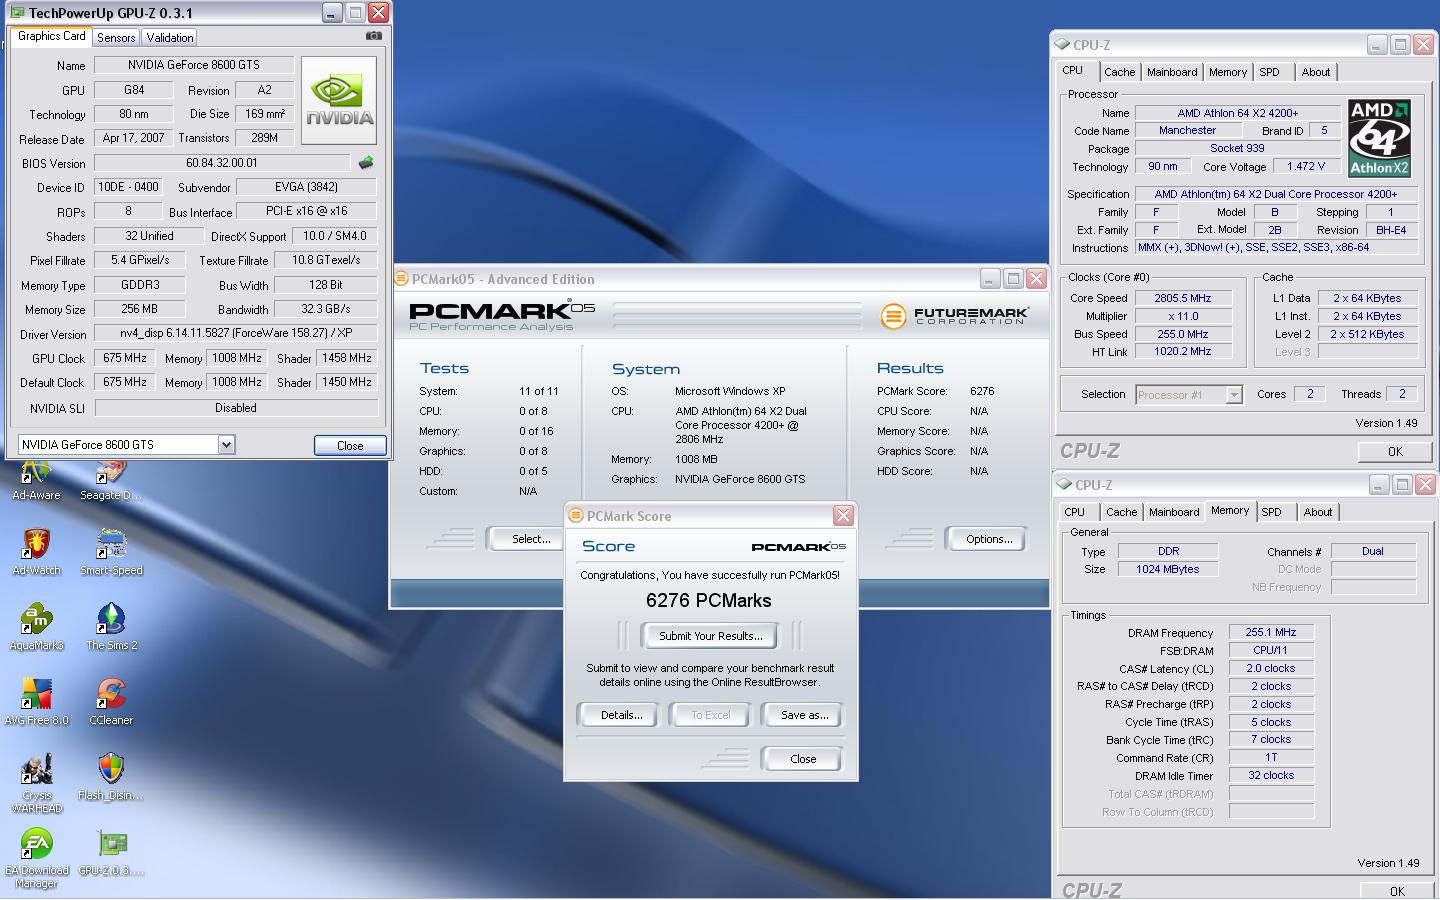1440x900 pixels.
Task: Open the About tab in upper CPU-Z window
Action: click(x=1316, y=72)
